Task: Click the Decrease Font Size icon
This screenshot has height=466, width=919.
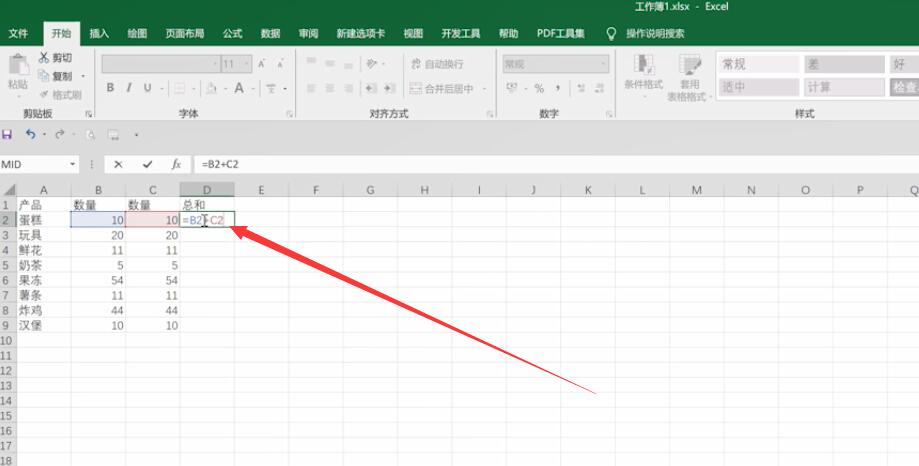Action: click(x=280, y=64)
